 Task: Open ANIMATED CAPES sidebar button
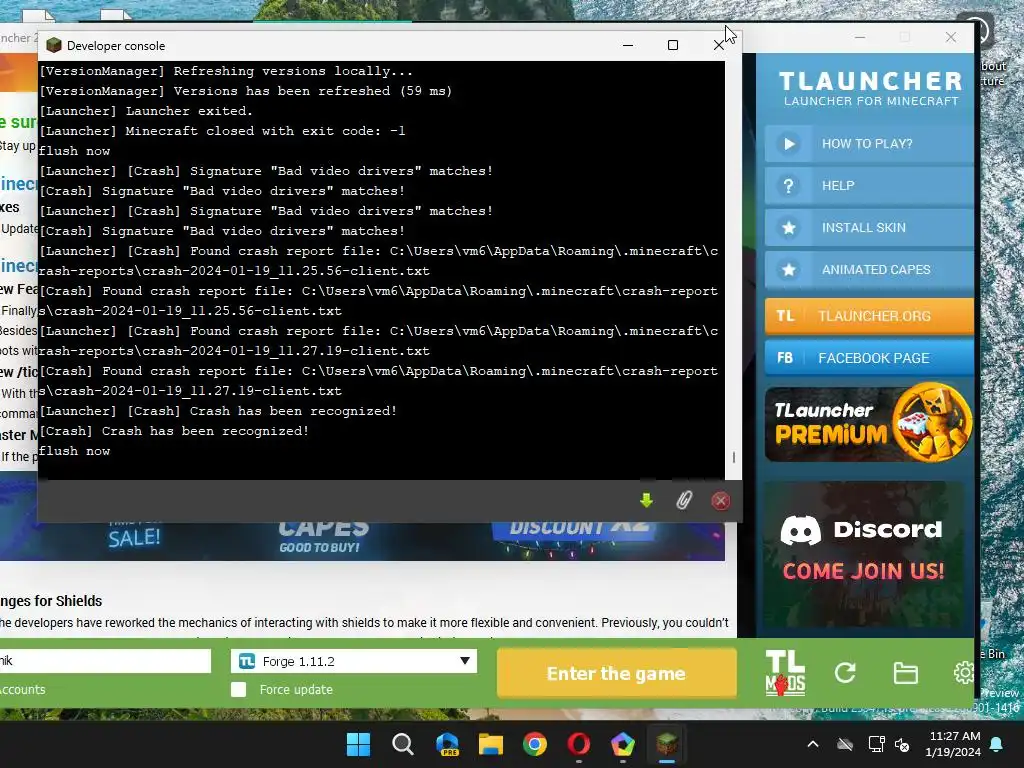(x=869, y=270)
